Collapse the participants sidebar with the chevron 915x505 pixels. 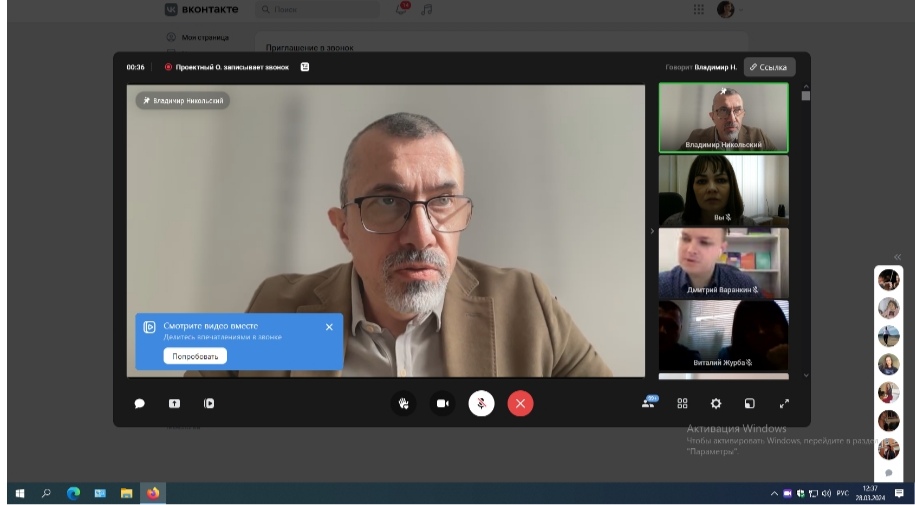pyautogui.click(x=652, y=231)
